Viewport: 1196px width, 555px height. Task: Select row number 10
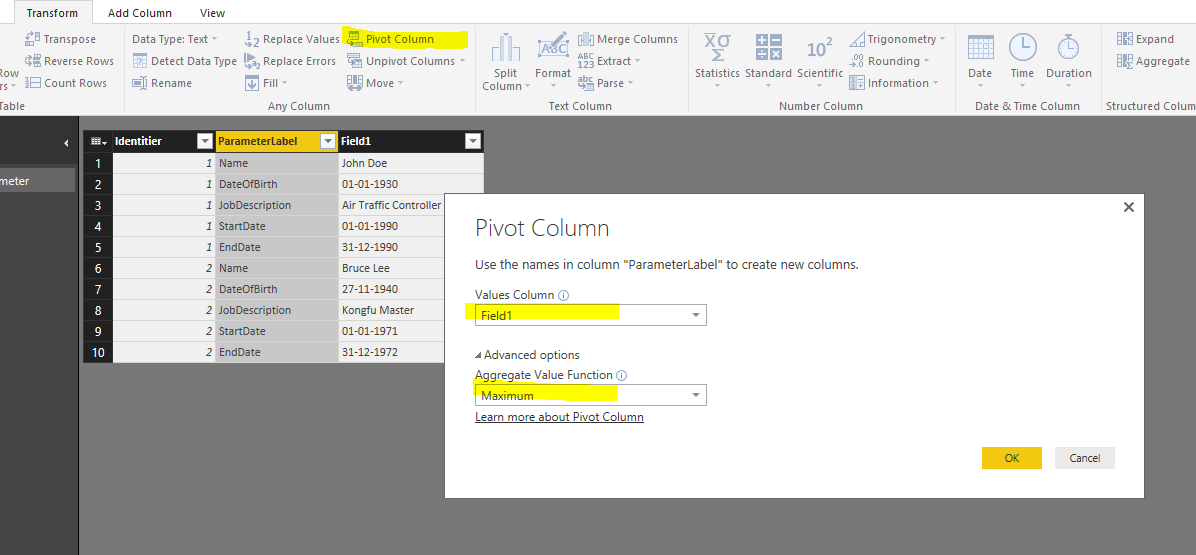pyautogui.click(x=98, y=352)
